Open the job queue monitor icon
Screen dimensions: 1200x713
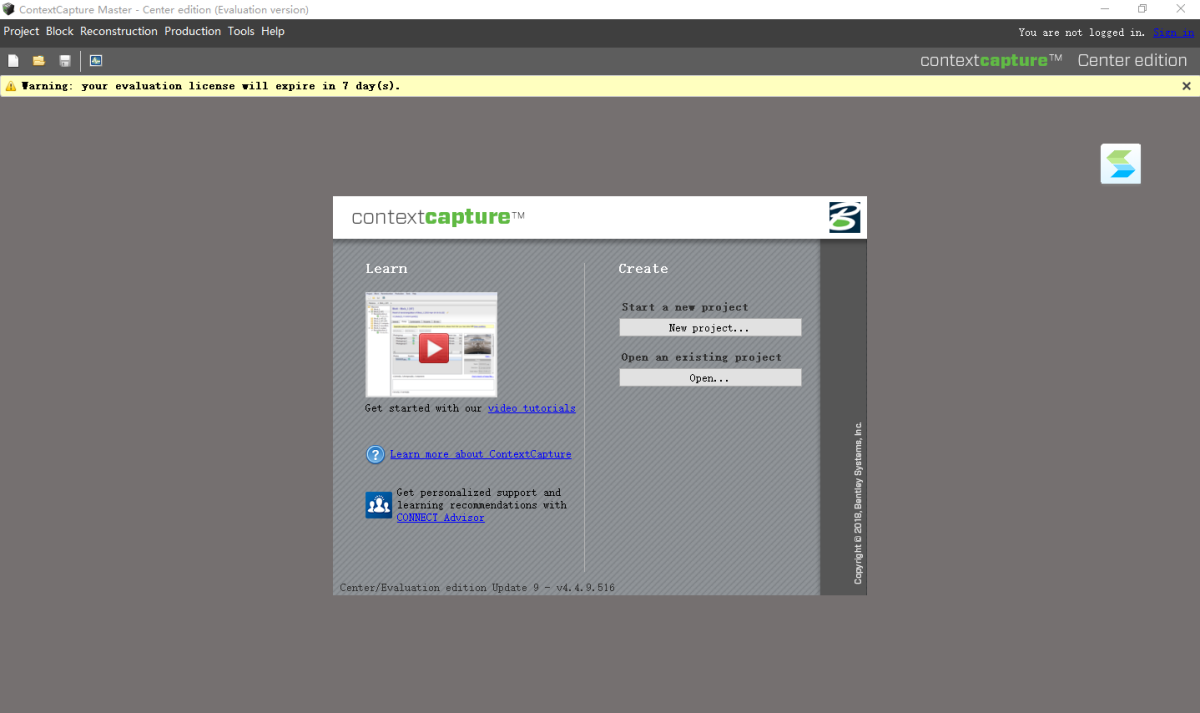[96, 61]
